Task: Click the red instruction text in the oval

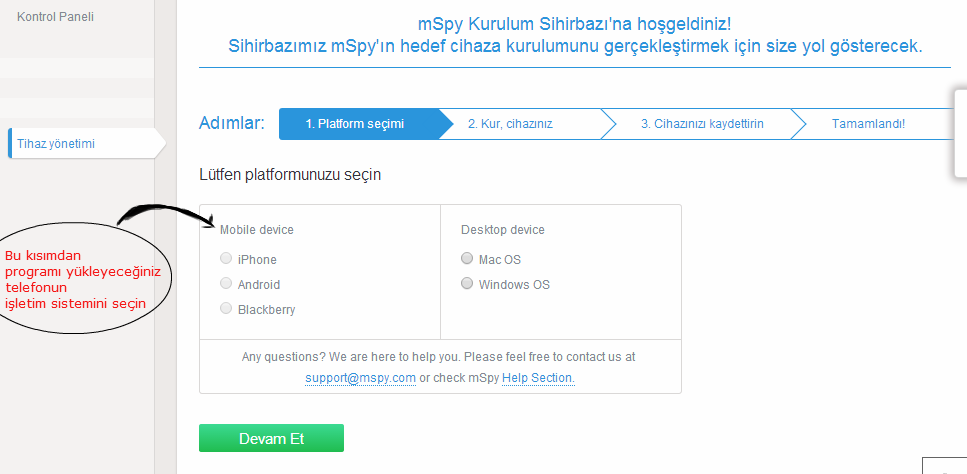Action: pyautogui.click(x=75, y=280)
